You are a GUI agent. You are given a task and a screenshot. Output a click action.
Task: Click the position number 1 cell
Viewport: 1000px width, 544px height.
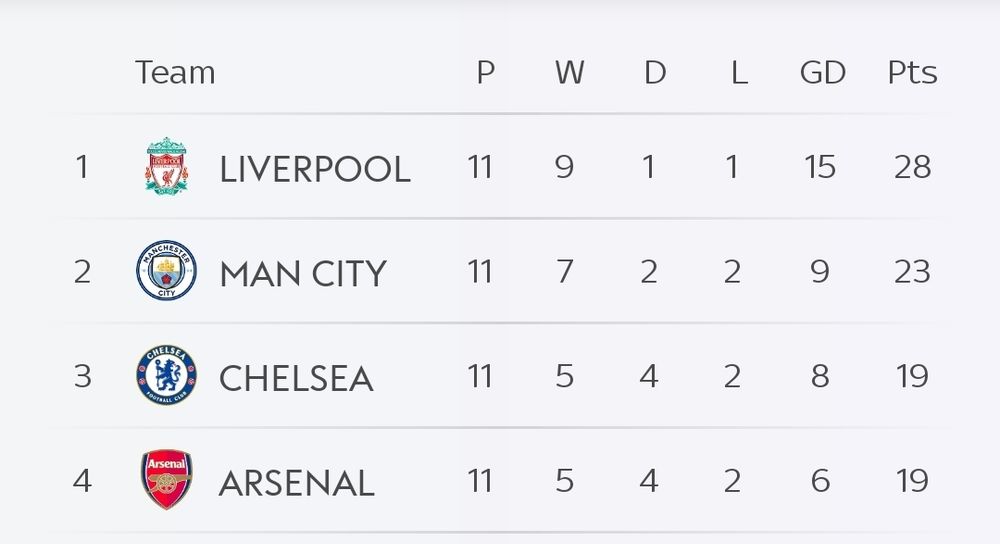[82, 167]
